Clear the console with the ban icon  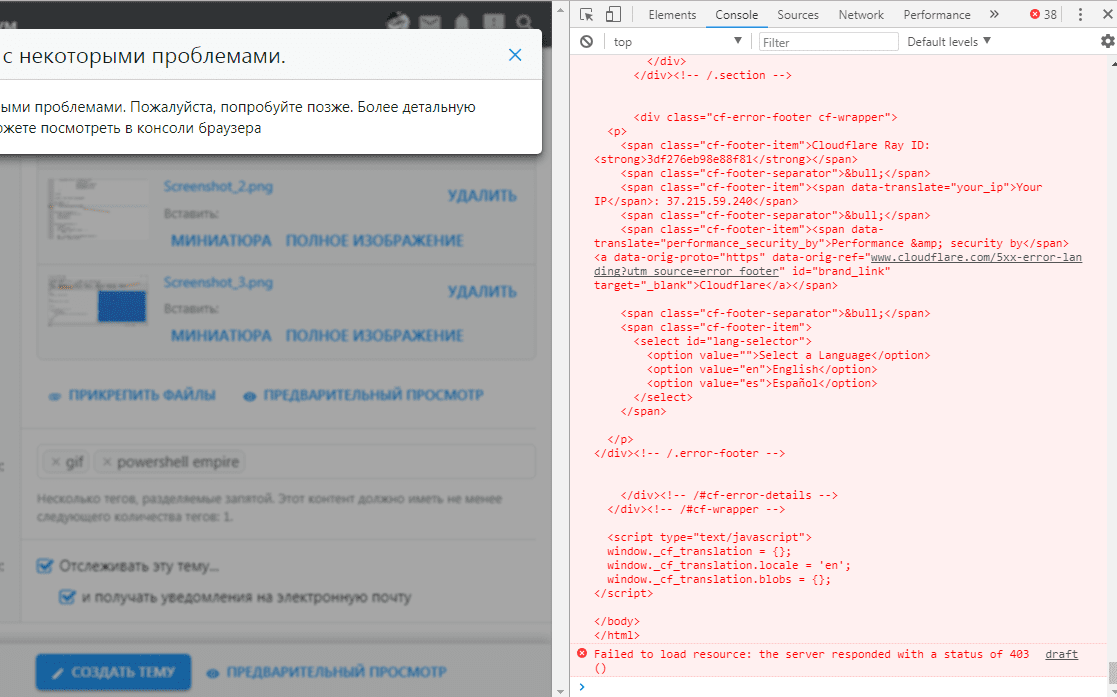pyautogui.click(x=587, y=41)
